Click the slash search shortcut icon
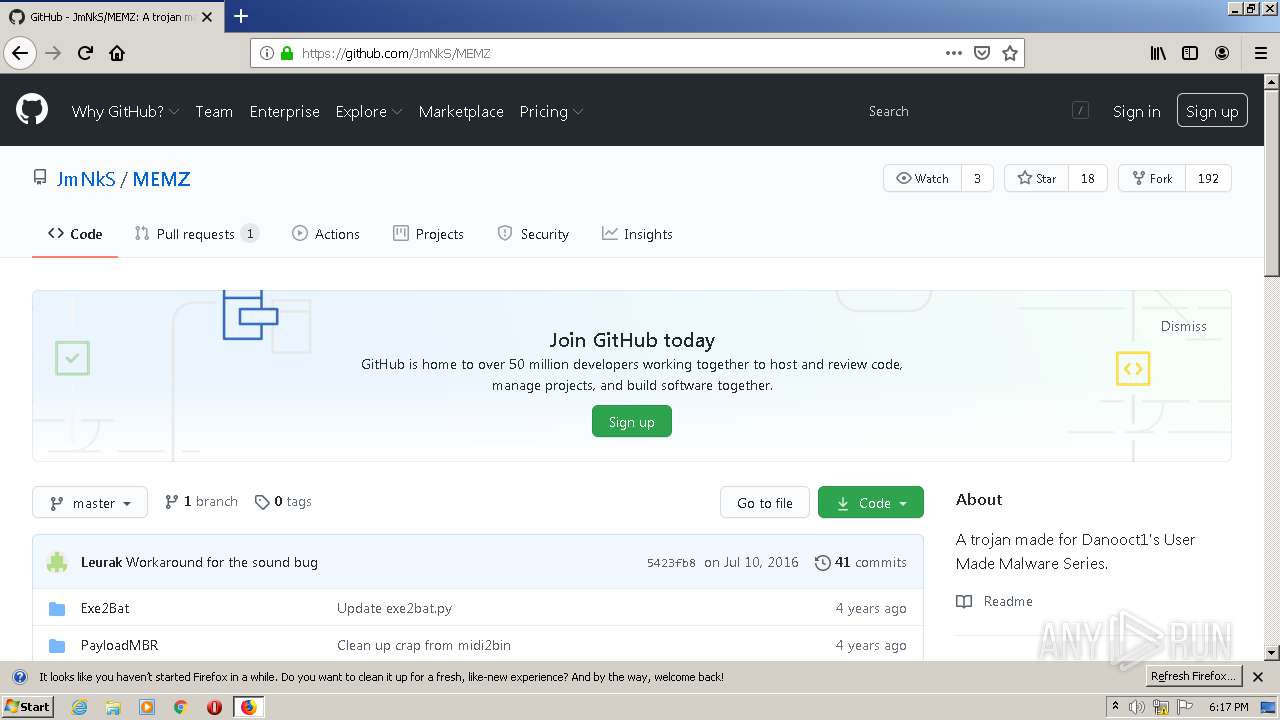Screen dimensions: 1280x720 coord(1080,111)
